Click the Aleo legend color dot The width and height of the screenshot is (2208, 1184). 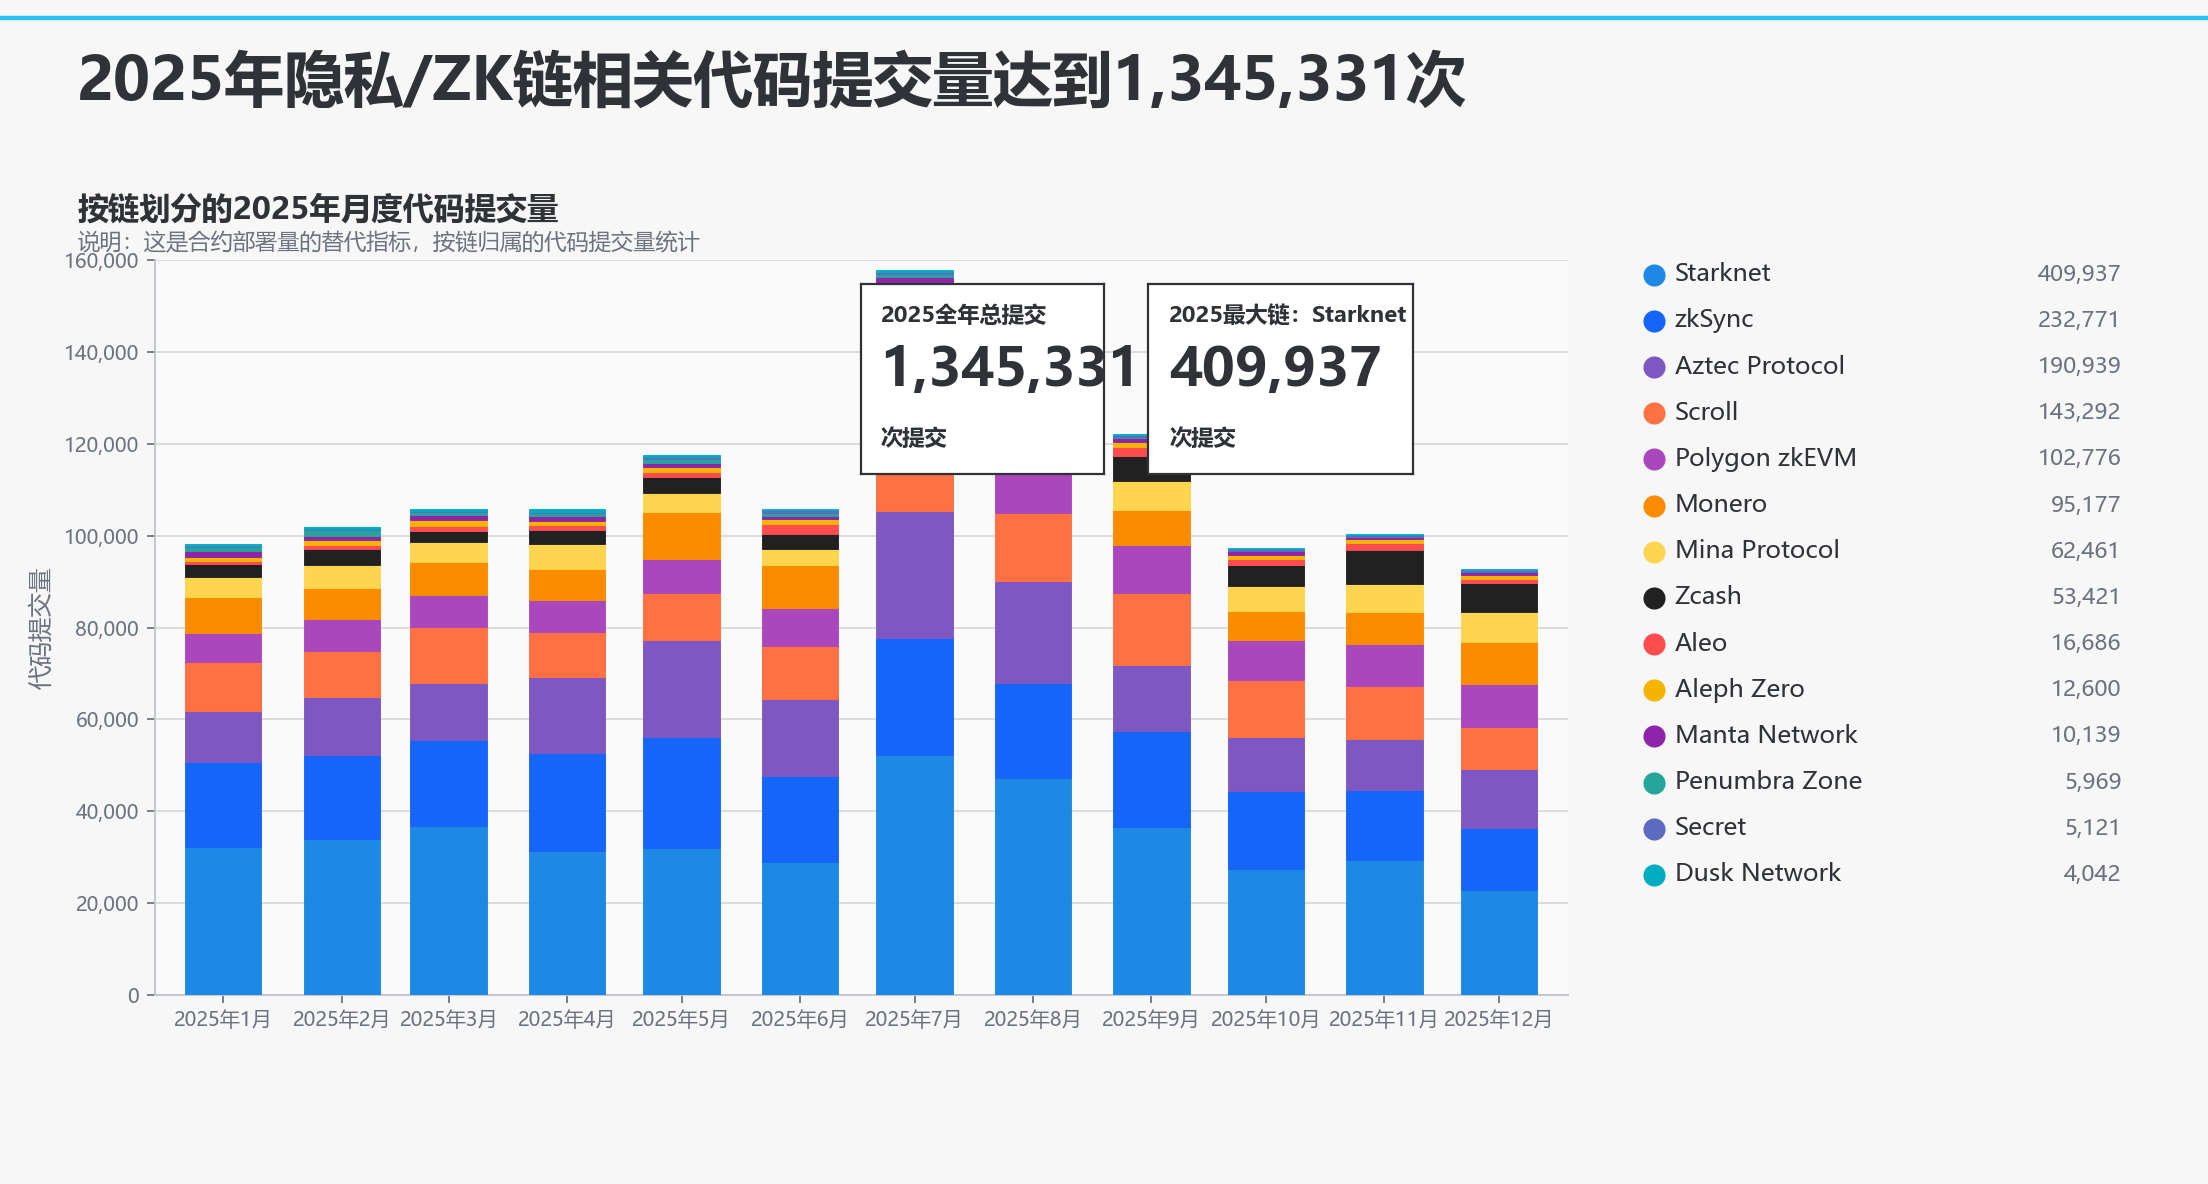(x=1654, y=644)
